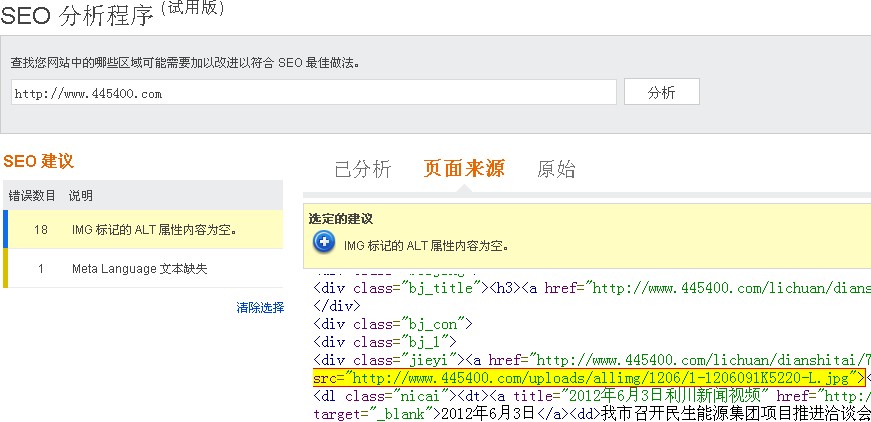Click the dl class="nicai" source line
Image resolution: width=871 pixels, height=422 pixels.
click(590, 395)
